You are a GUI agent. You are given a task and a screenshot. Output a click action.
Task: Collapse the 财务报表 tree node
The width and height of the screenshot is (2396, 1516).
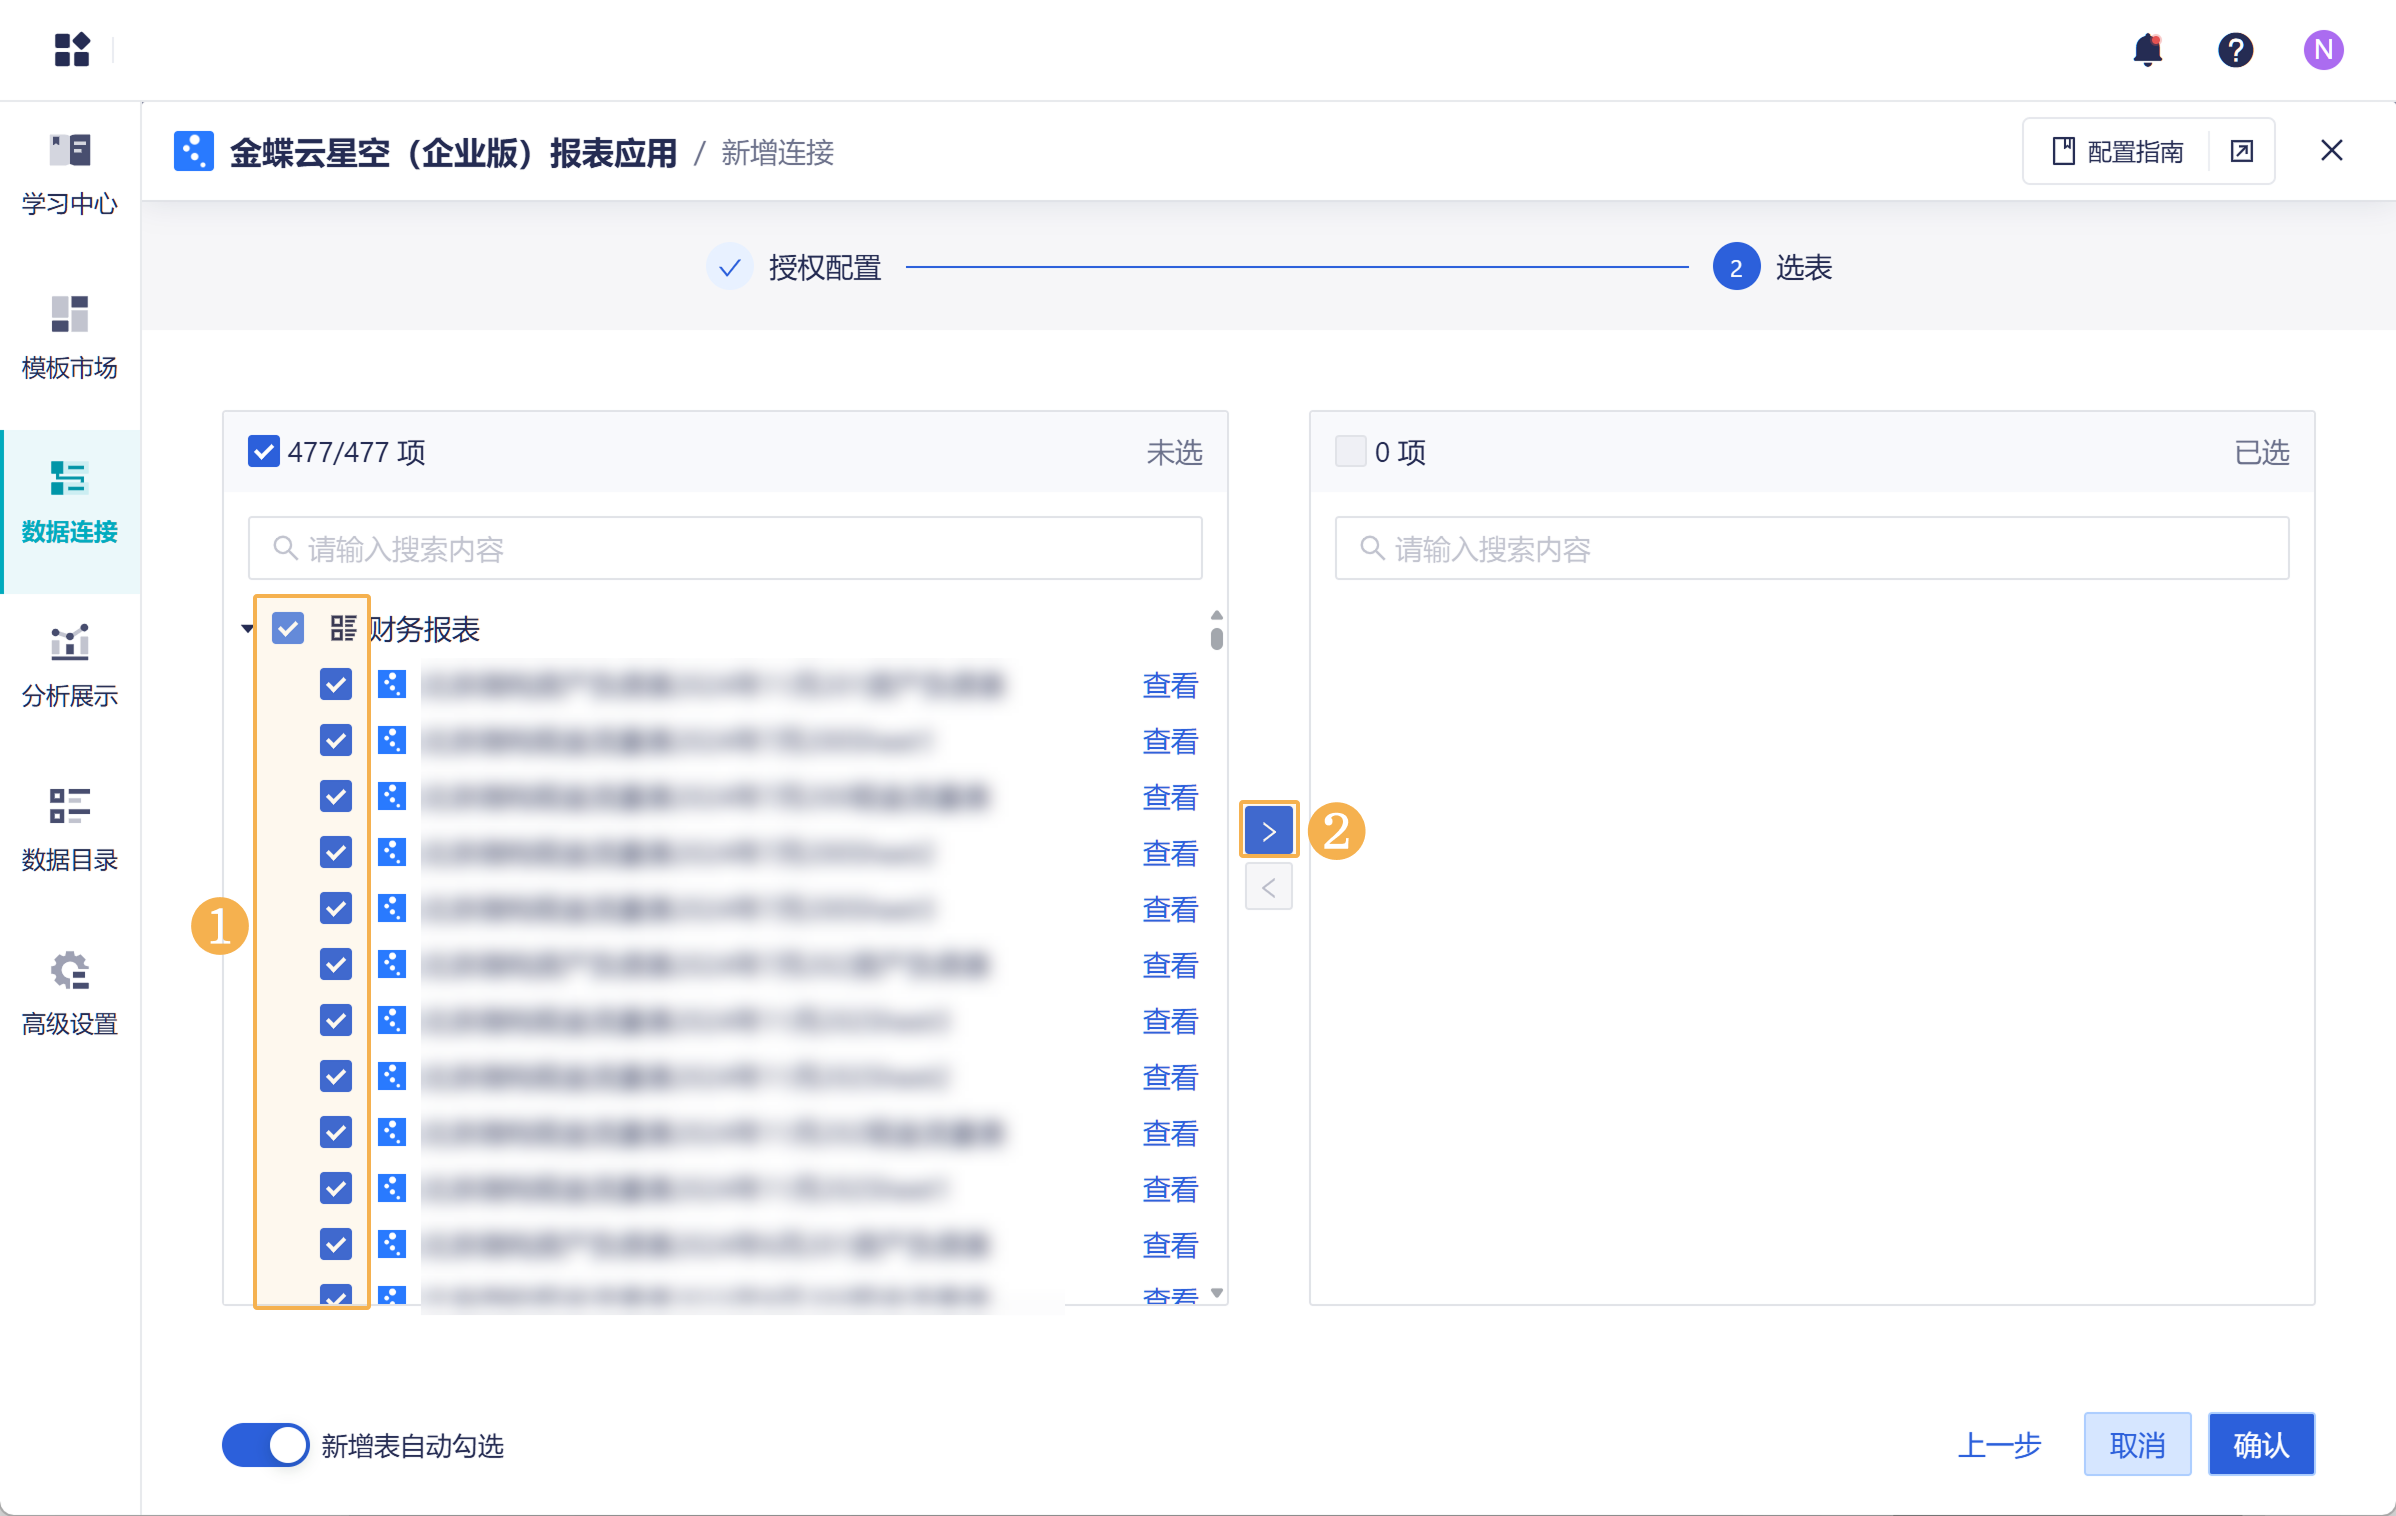247,629
